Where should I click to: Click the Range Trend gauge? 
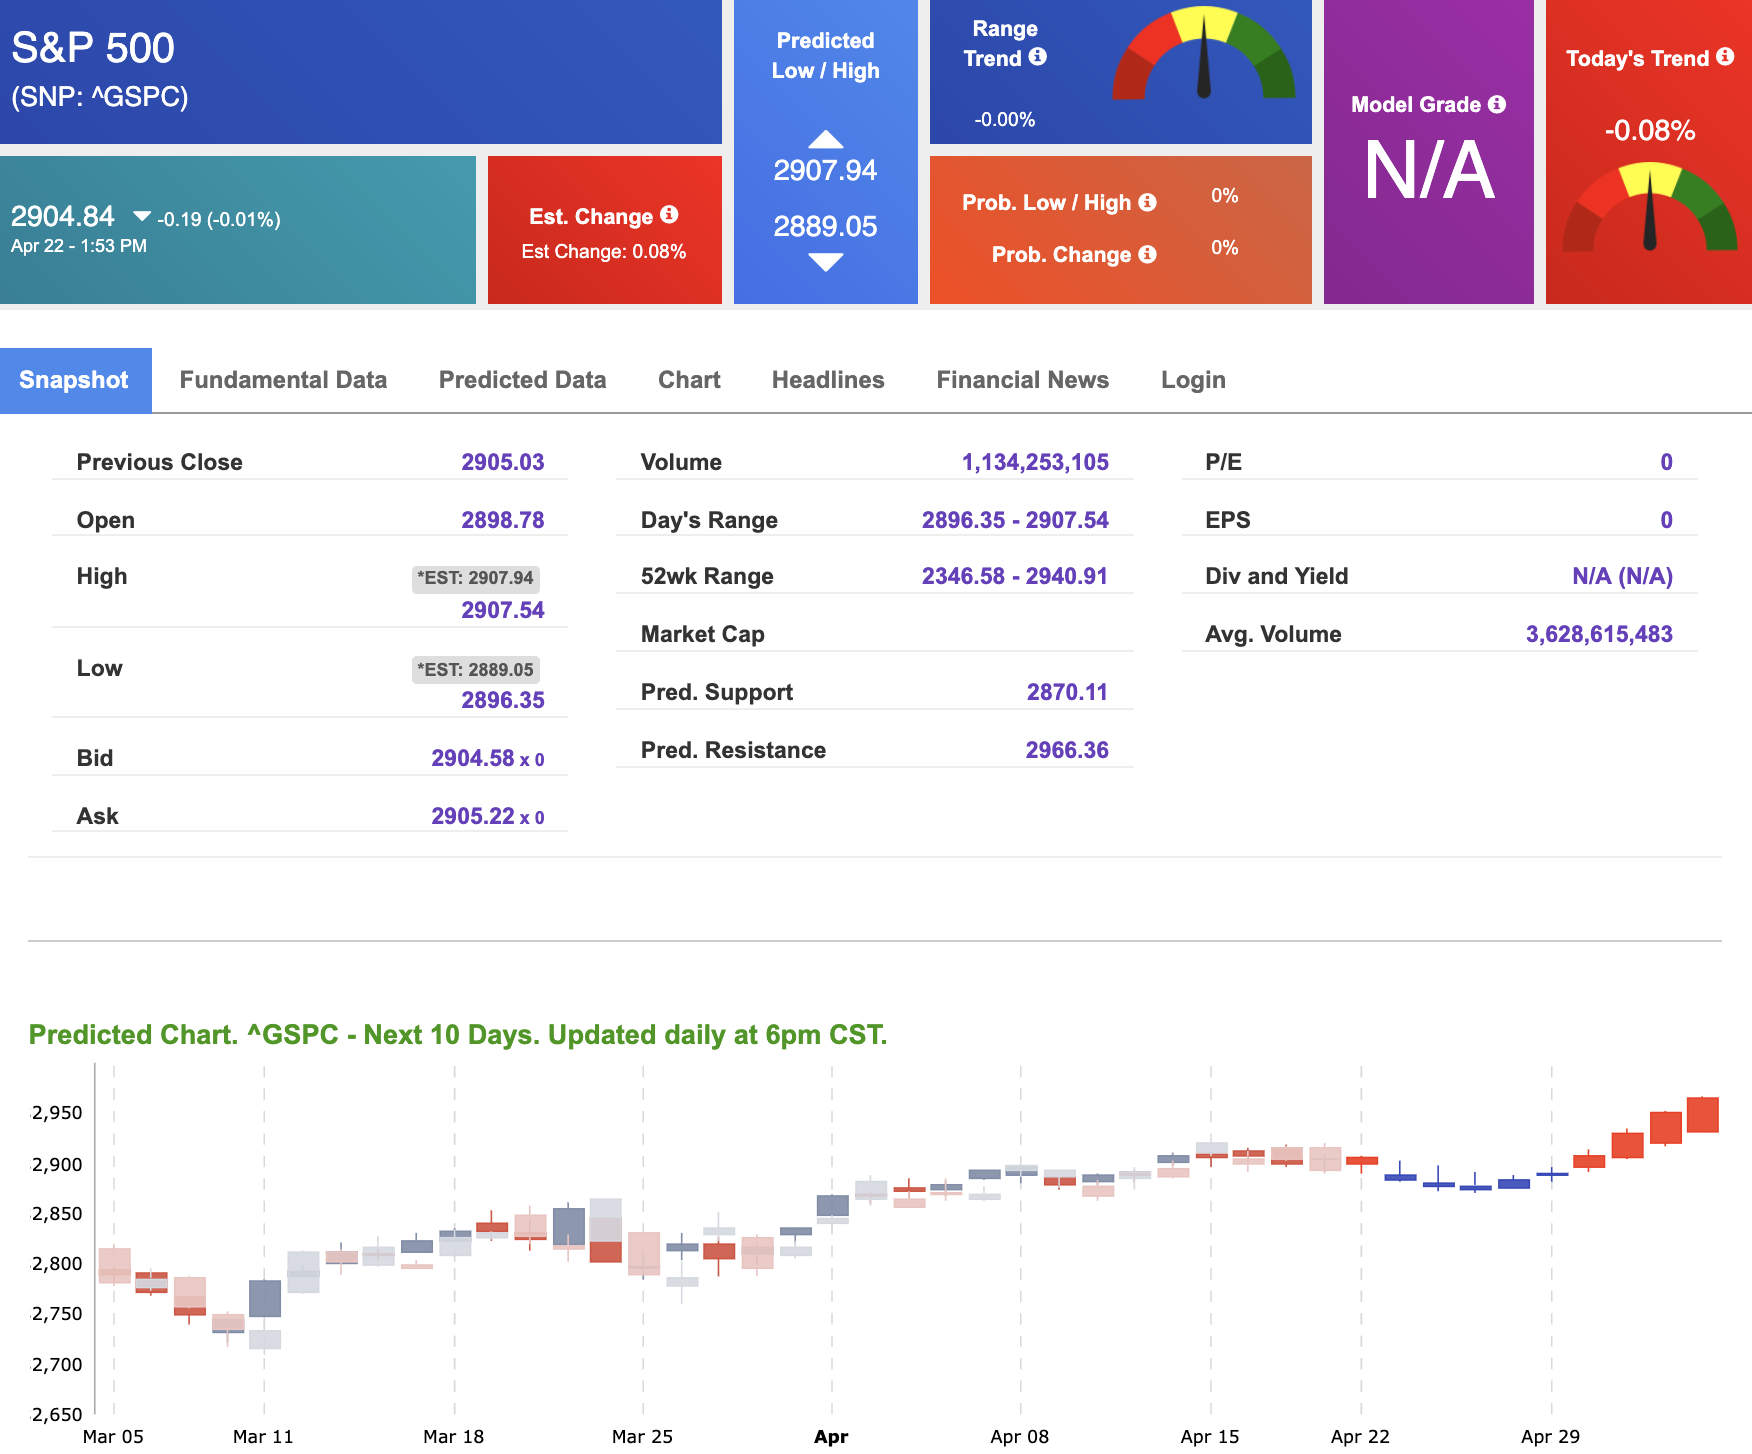point(1204,53)
